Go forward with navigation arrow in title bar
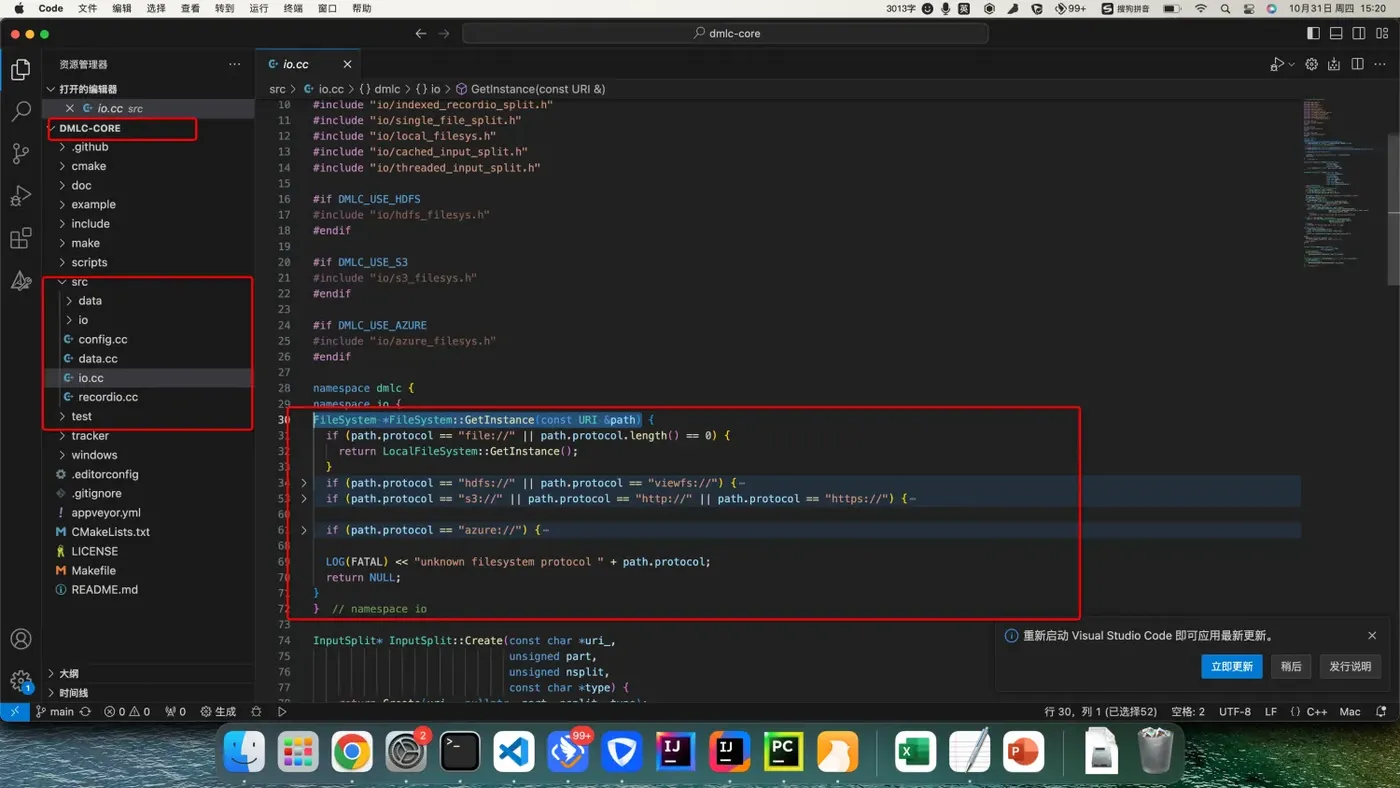The height and width of the screenshot is (788, 1400). [x=444, y=33]
